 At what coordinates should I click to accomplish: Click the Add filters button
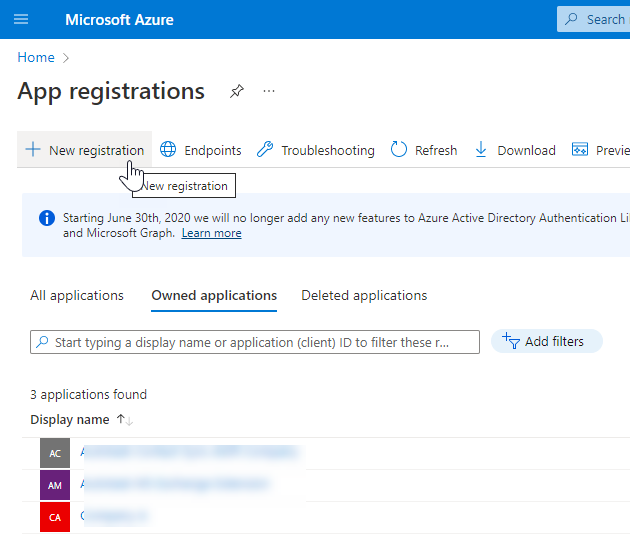click(546, 342)
